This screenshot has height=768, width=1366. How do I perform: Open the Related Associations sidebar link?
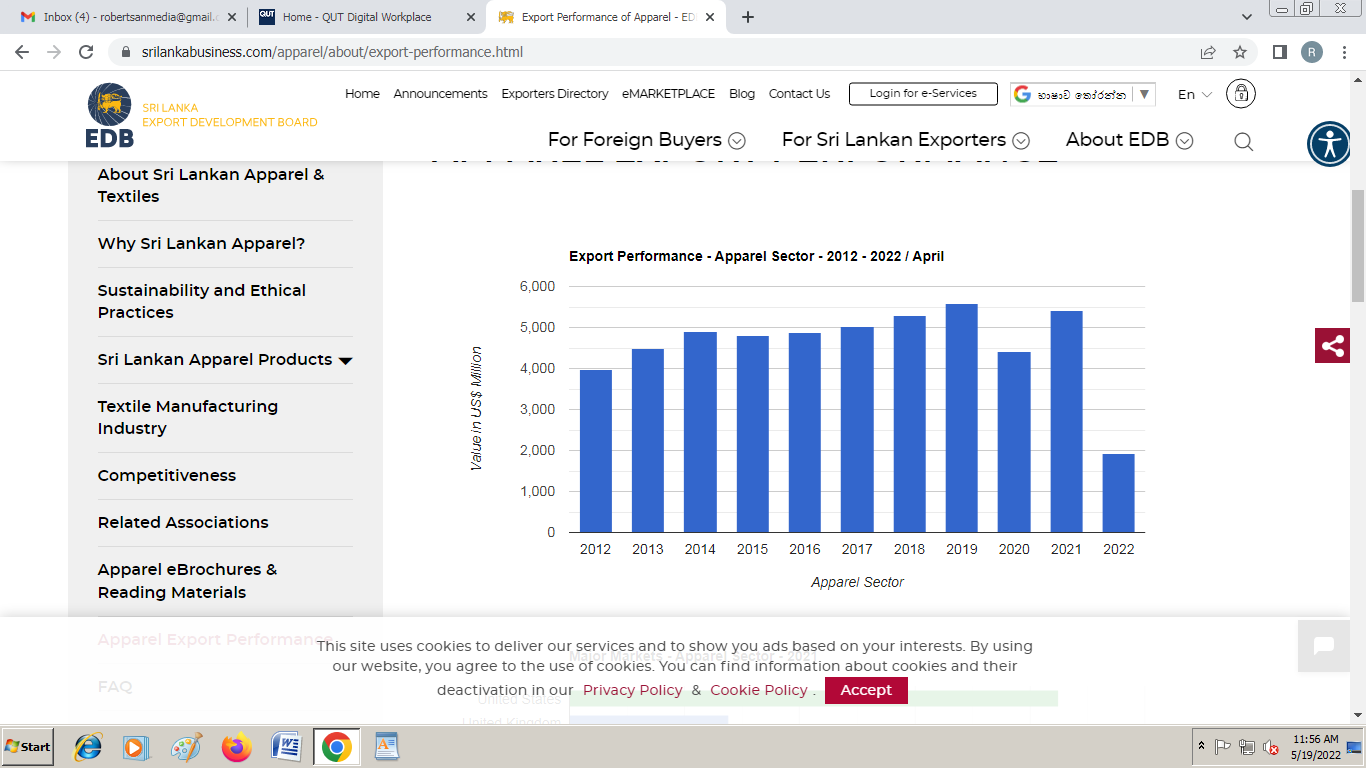pyautogui.click(x=183, y=523)
